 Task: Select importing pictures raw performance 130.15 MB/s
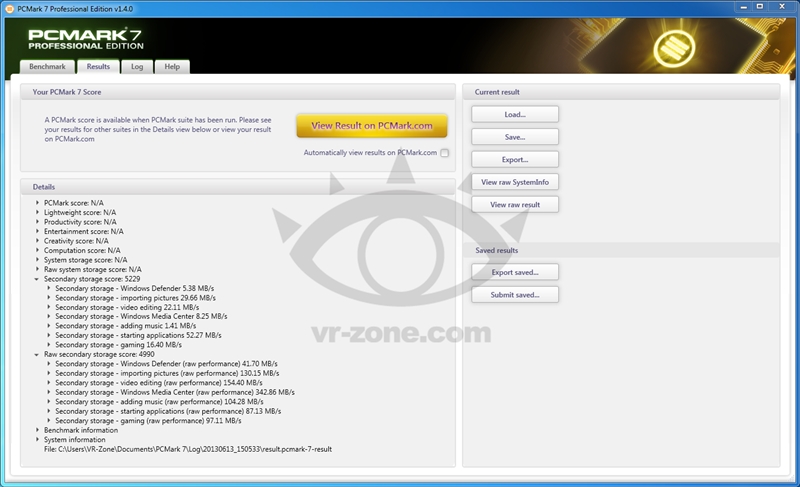coord(167,373)
